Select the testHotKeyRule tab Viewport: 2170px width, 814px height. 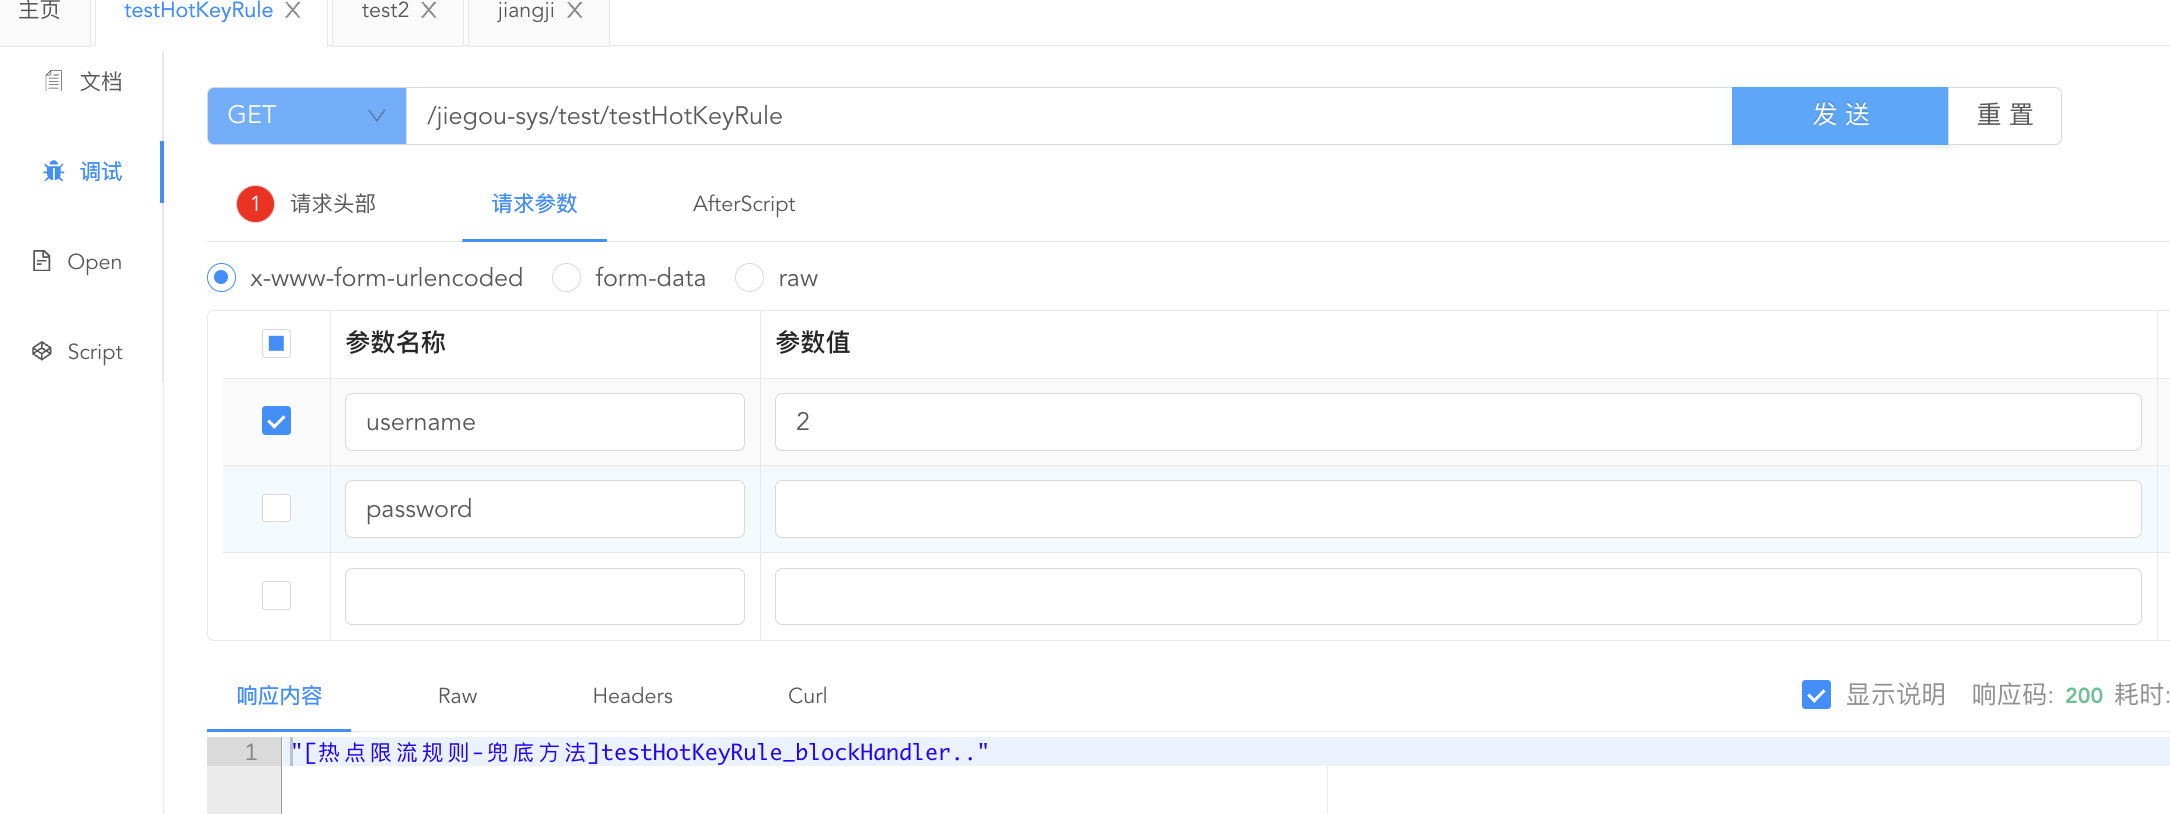198,11
